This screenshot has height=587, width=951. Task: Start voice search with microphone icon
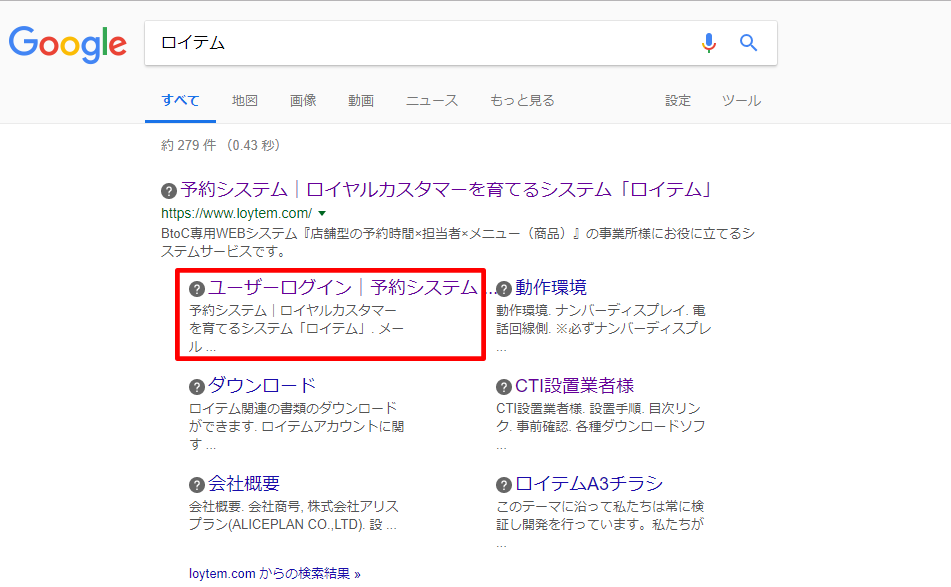click(708, 43)
